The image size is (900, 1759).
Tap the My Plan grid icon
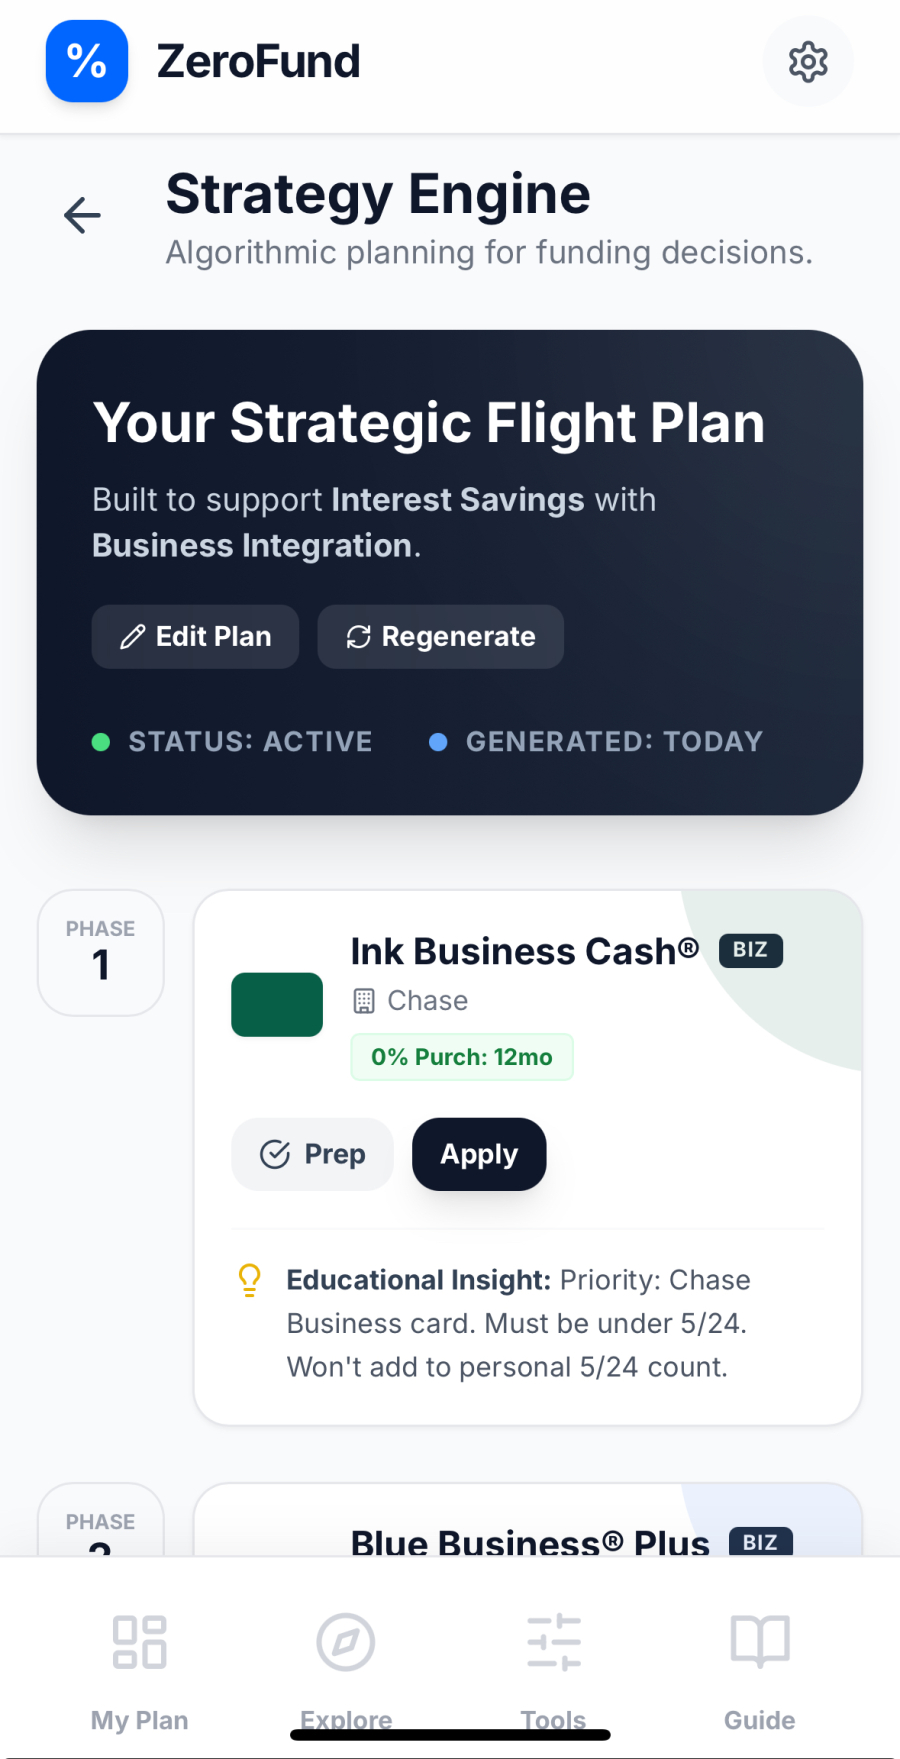coord(139,1642)
